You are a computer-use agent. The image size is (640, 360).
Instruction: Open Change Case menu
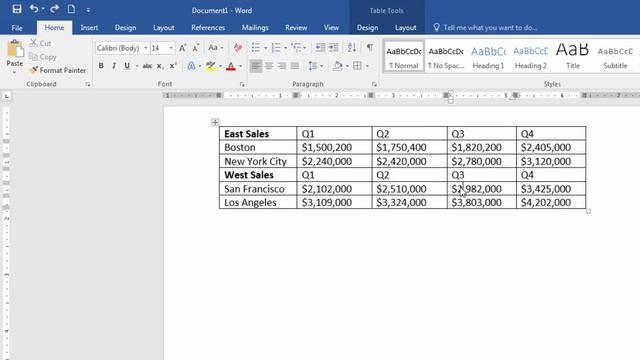[x=215, y=48]
